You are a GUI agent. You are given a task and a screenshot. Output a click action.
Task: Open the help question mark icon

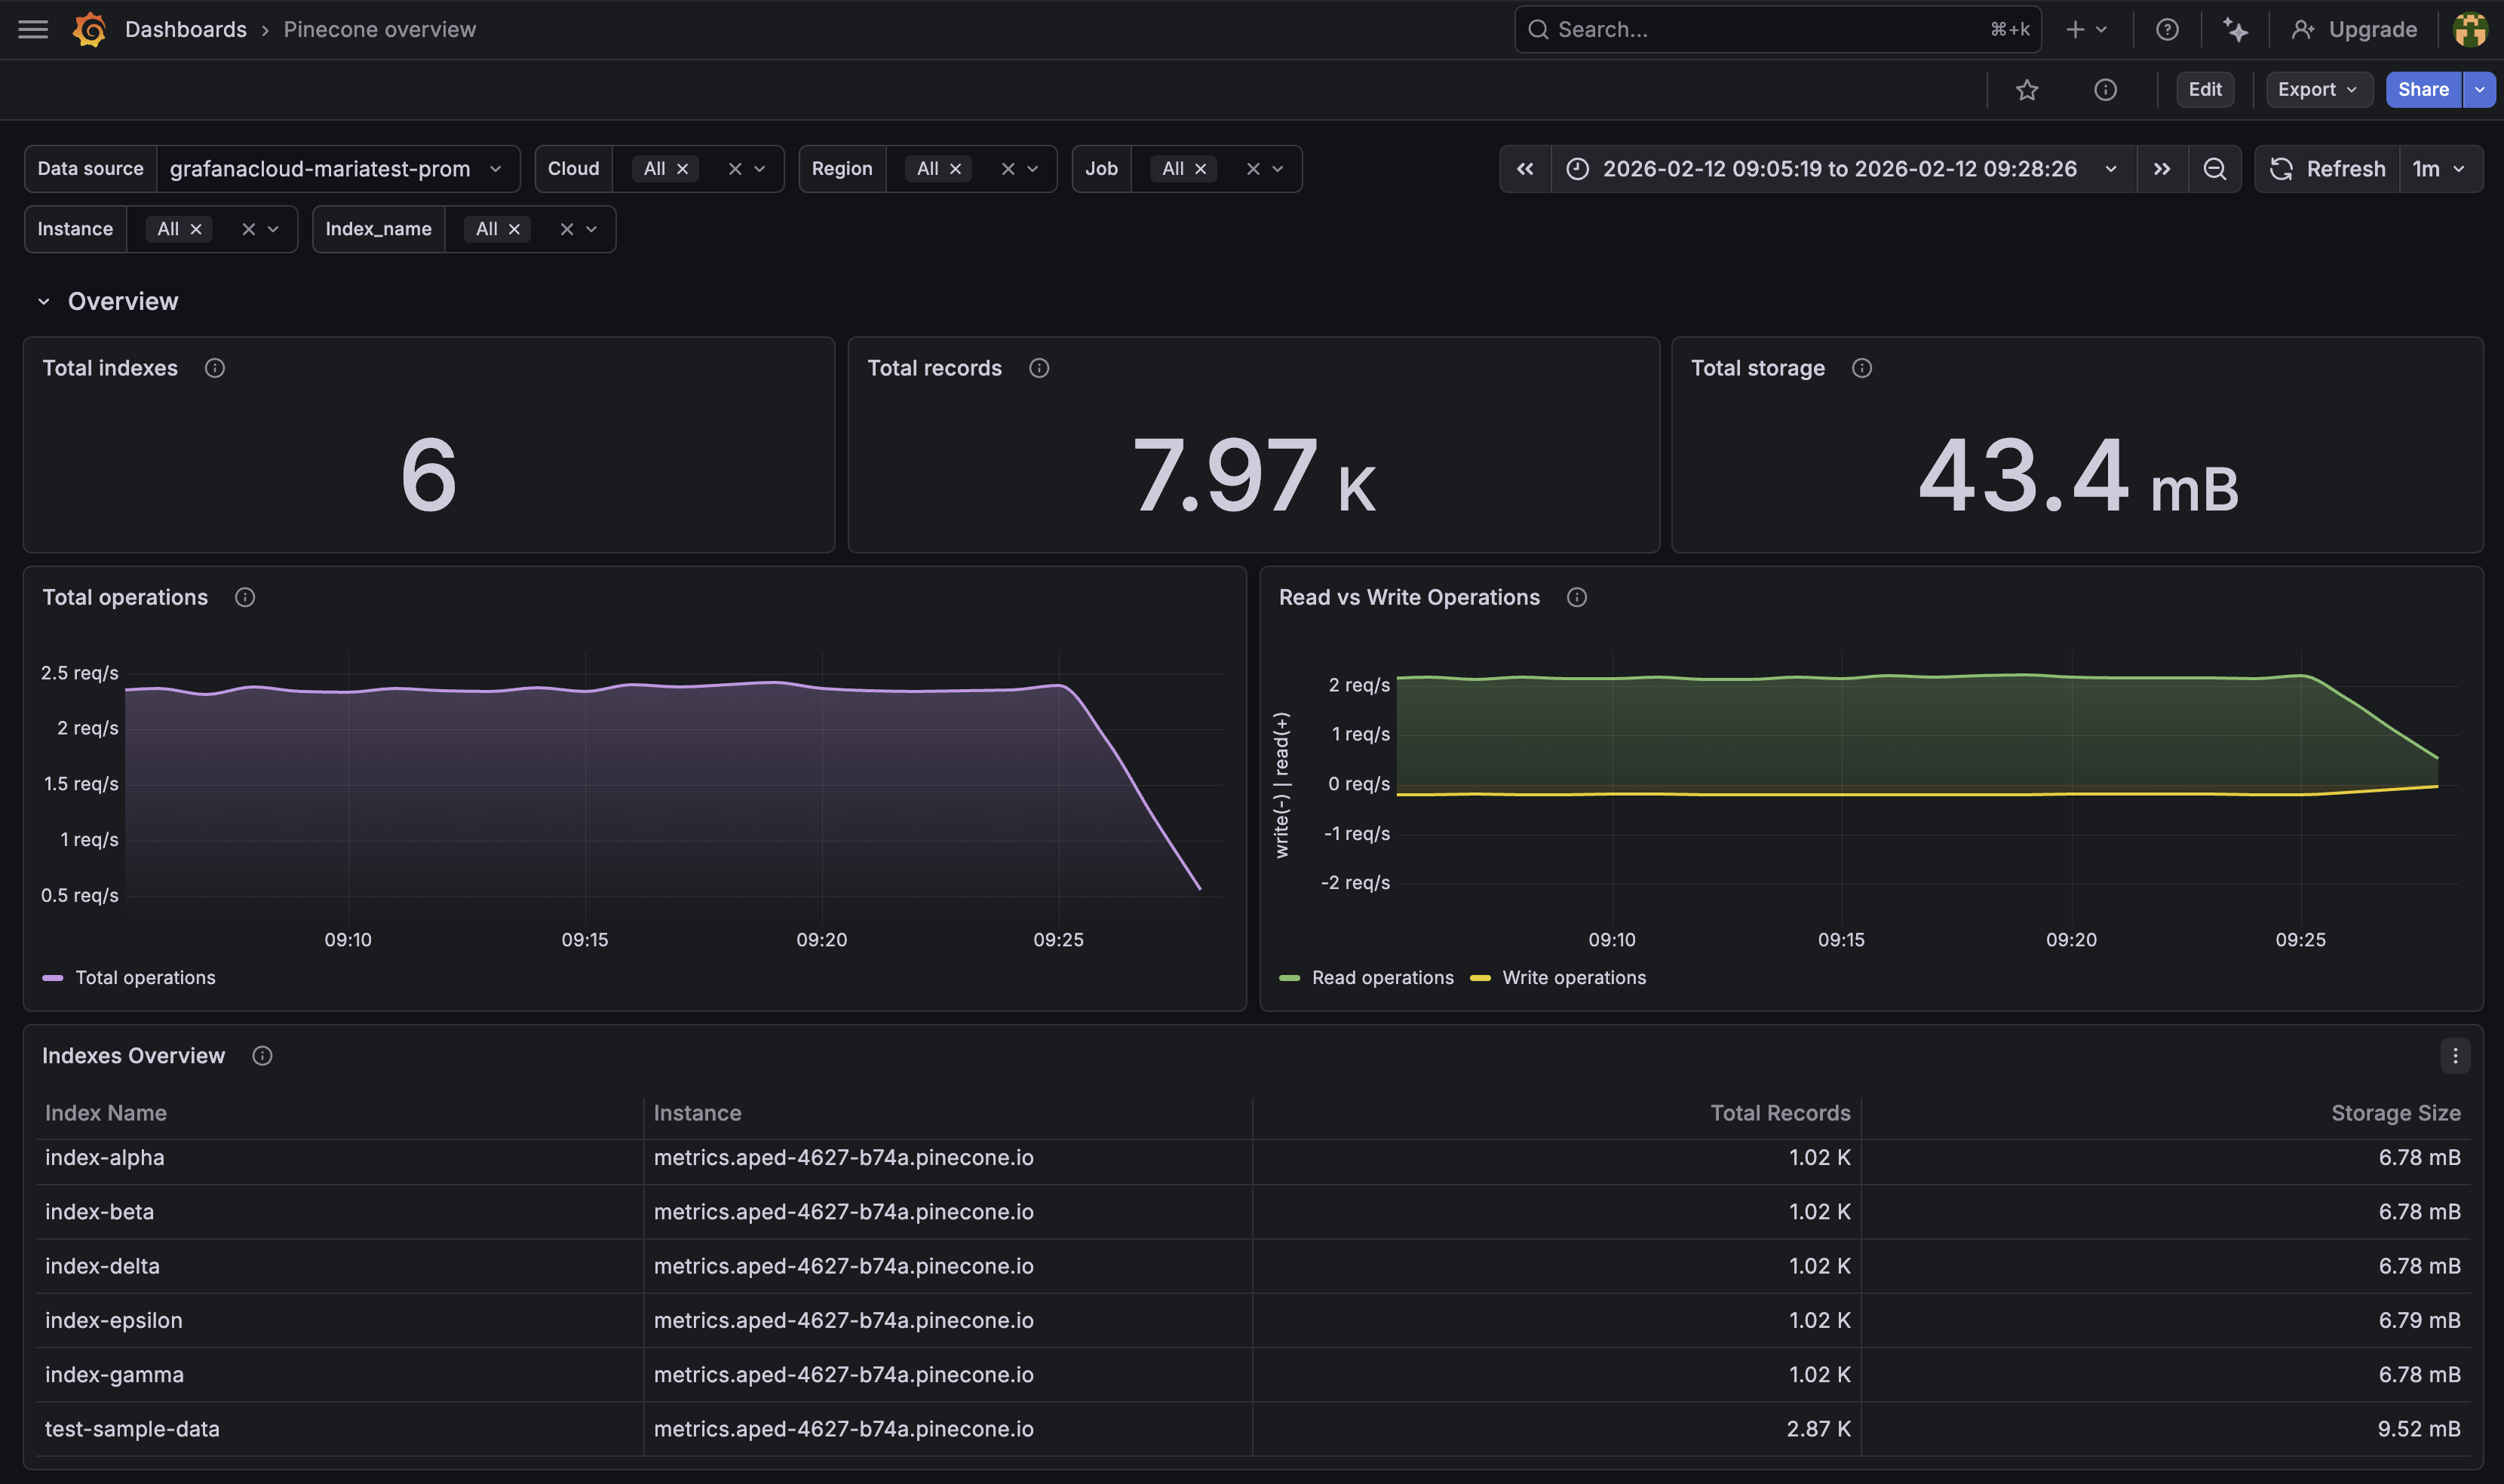point(2166,29)
